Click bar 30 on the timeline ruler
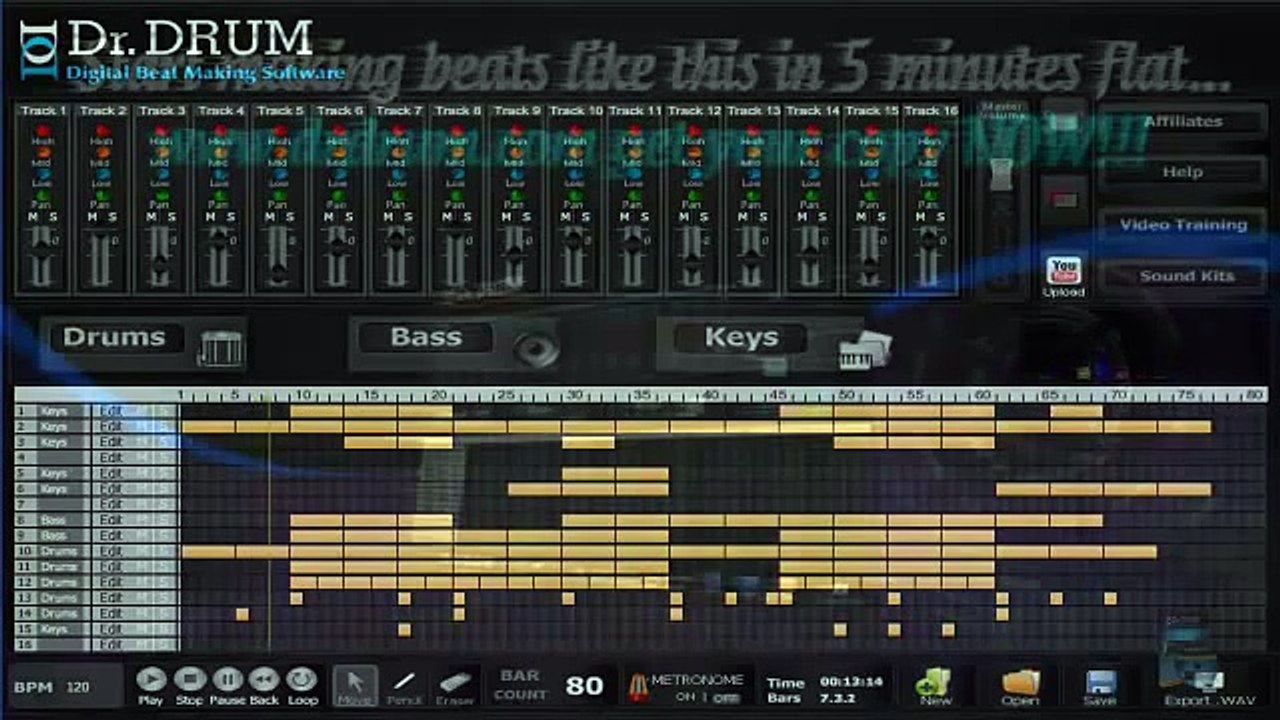This screenshot has width=1280, height=720. (x=575, y=395)
